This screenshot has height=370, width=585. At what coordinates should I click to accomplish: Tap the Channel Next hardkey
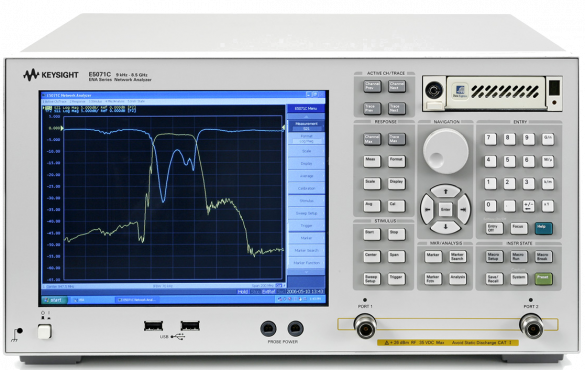(397, 87)
